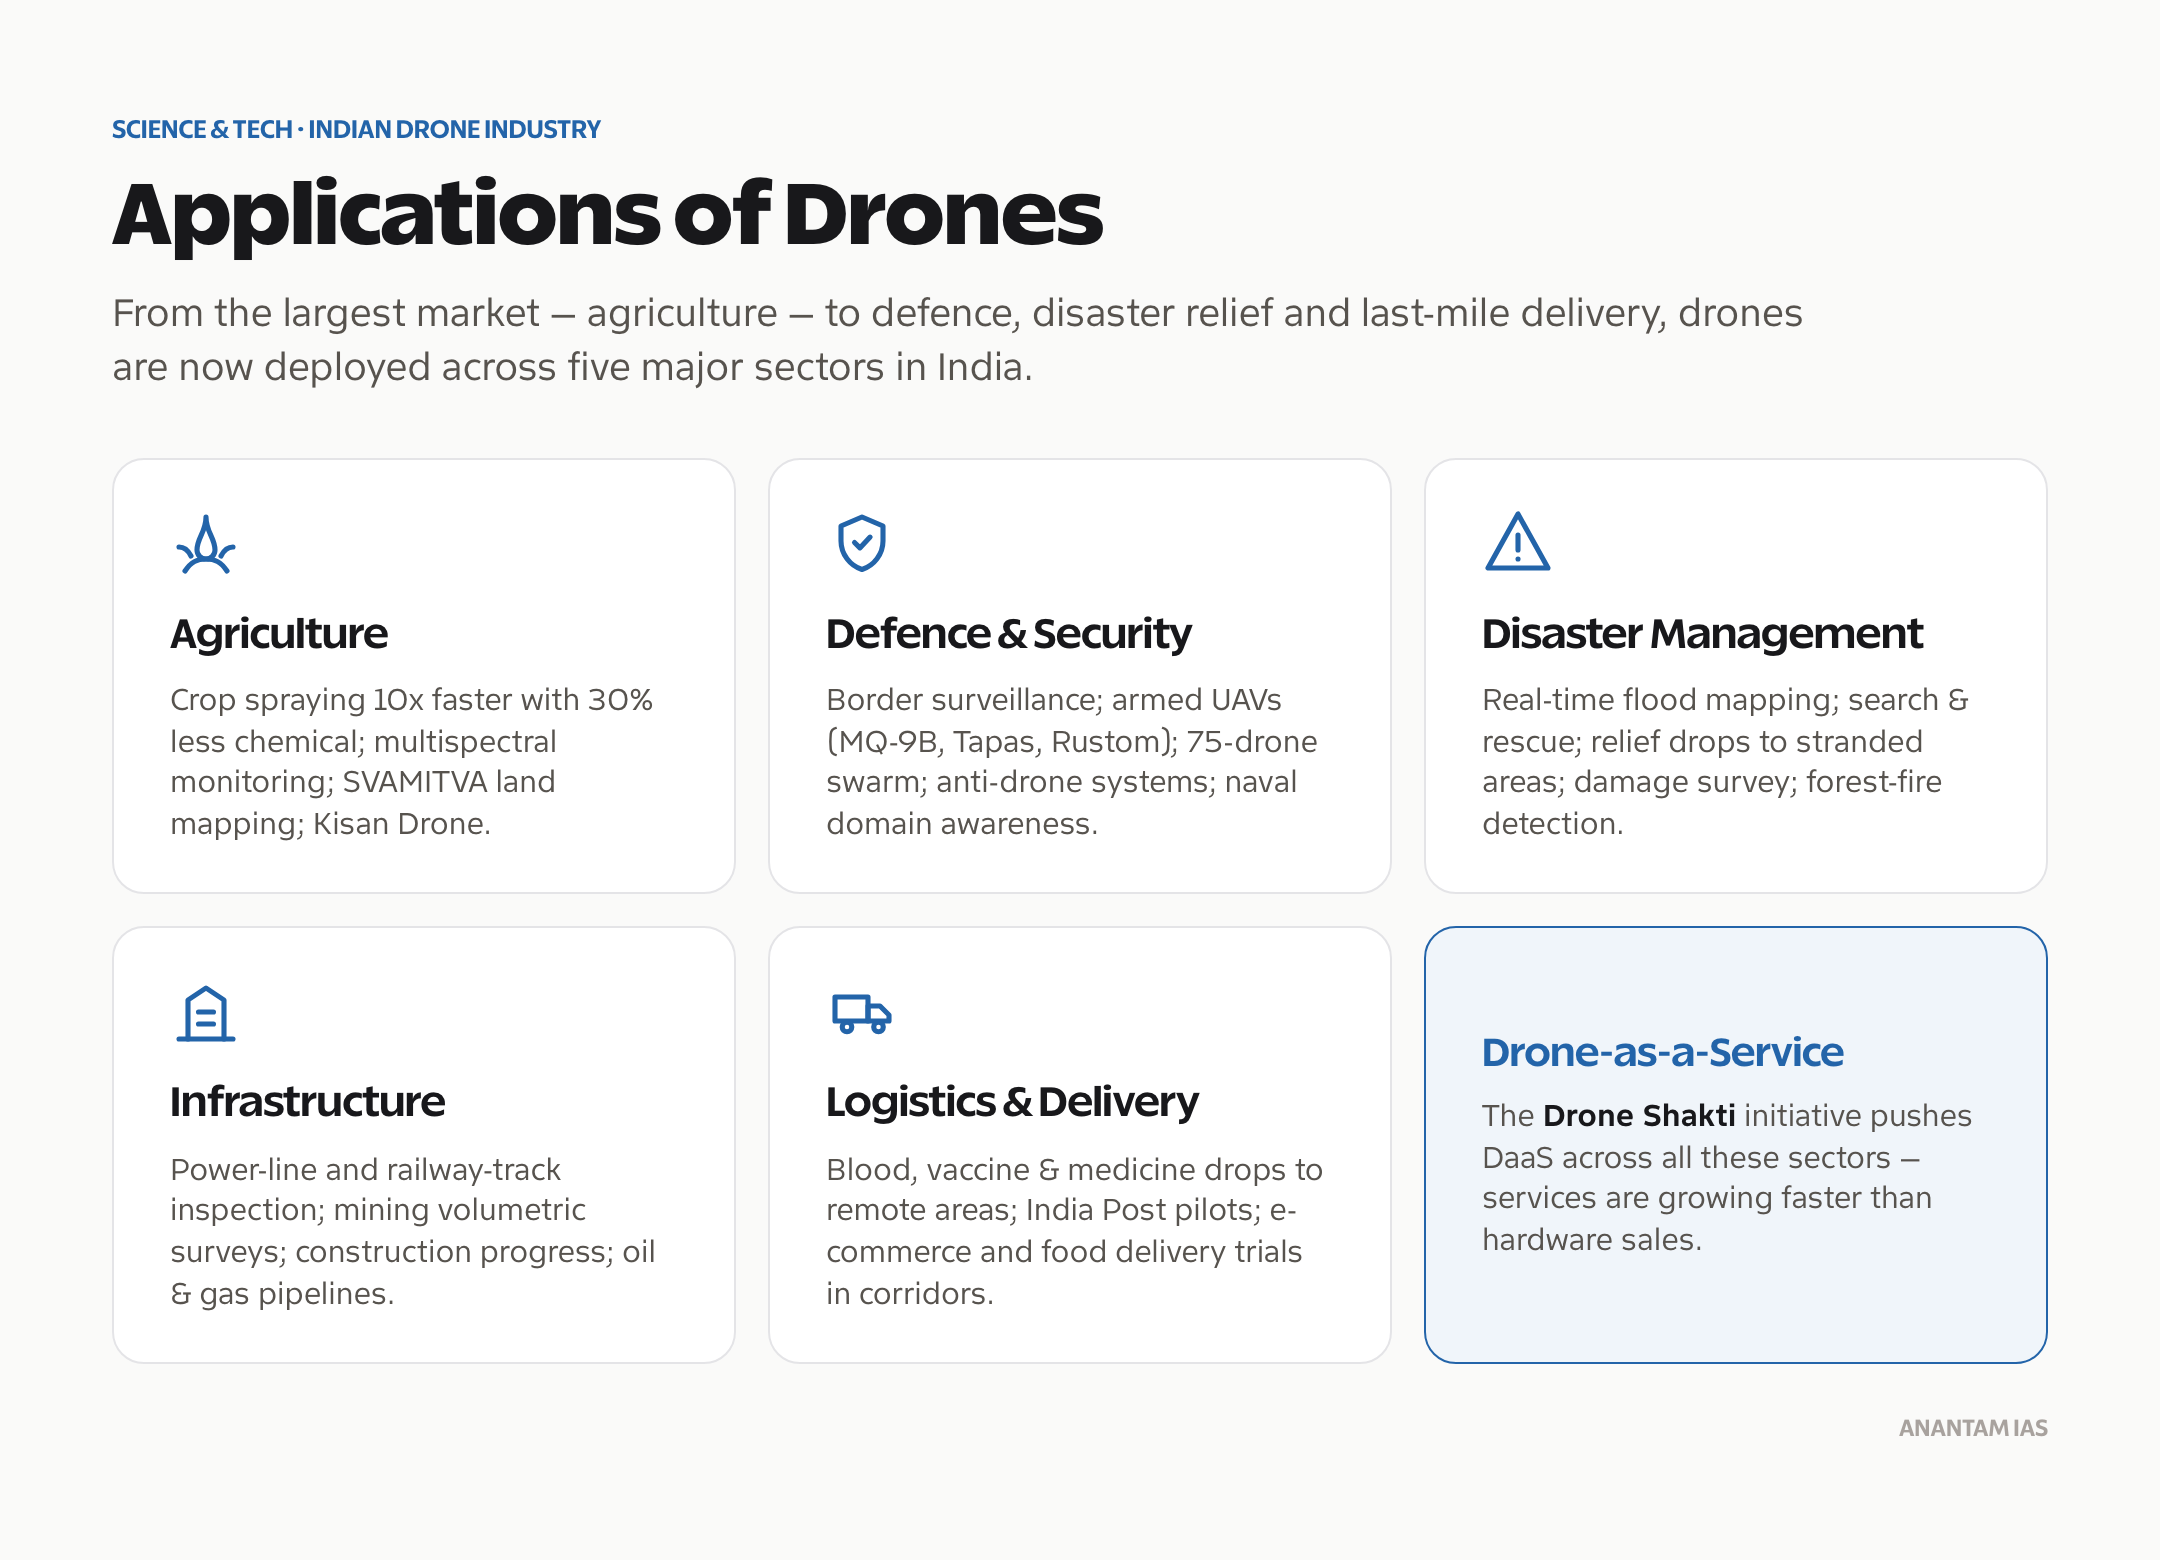The height and width of the screenshot is (1562, 2160).
Task: Click the Logistics & Delivery truck icon
Action: coord(862,1014)
